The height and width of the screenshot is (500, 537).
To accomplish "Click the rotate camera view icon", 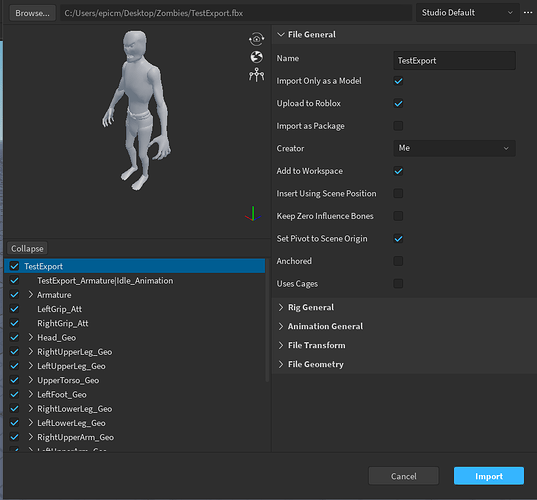I will coord(256,39).
